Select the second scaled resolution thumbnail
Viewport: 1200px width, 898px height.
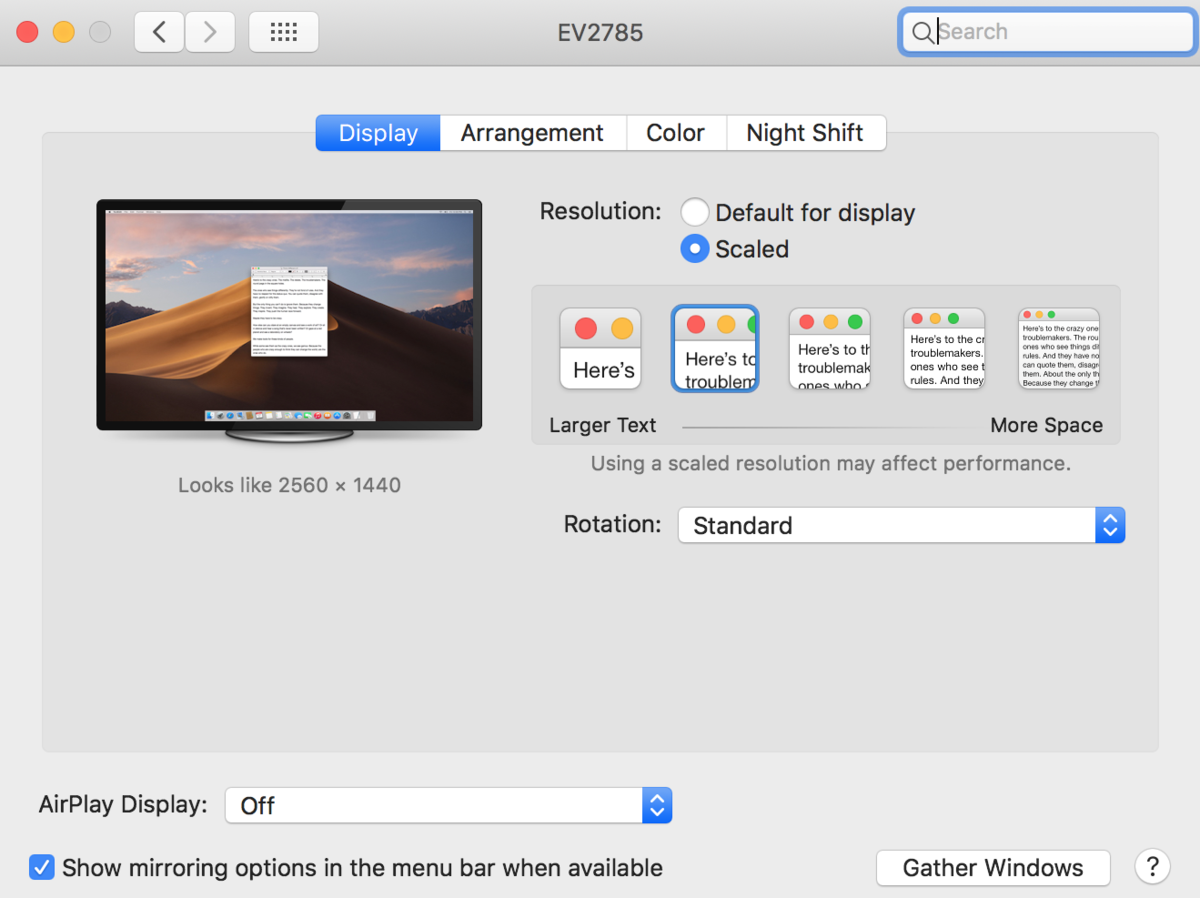pos(715,348)
